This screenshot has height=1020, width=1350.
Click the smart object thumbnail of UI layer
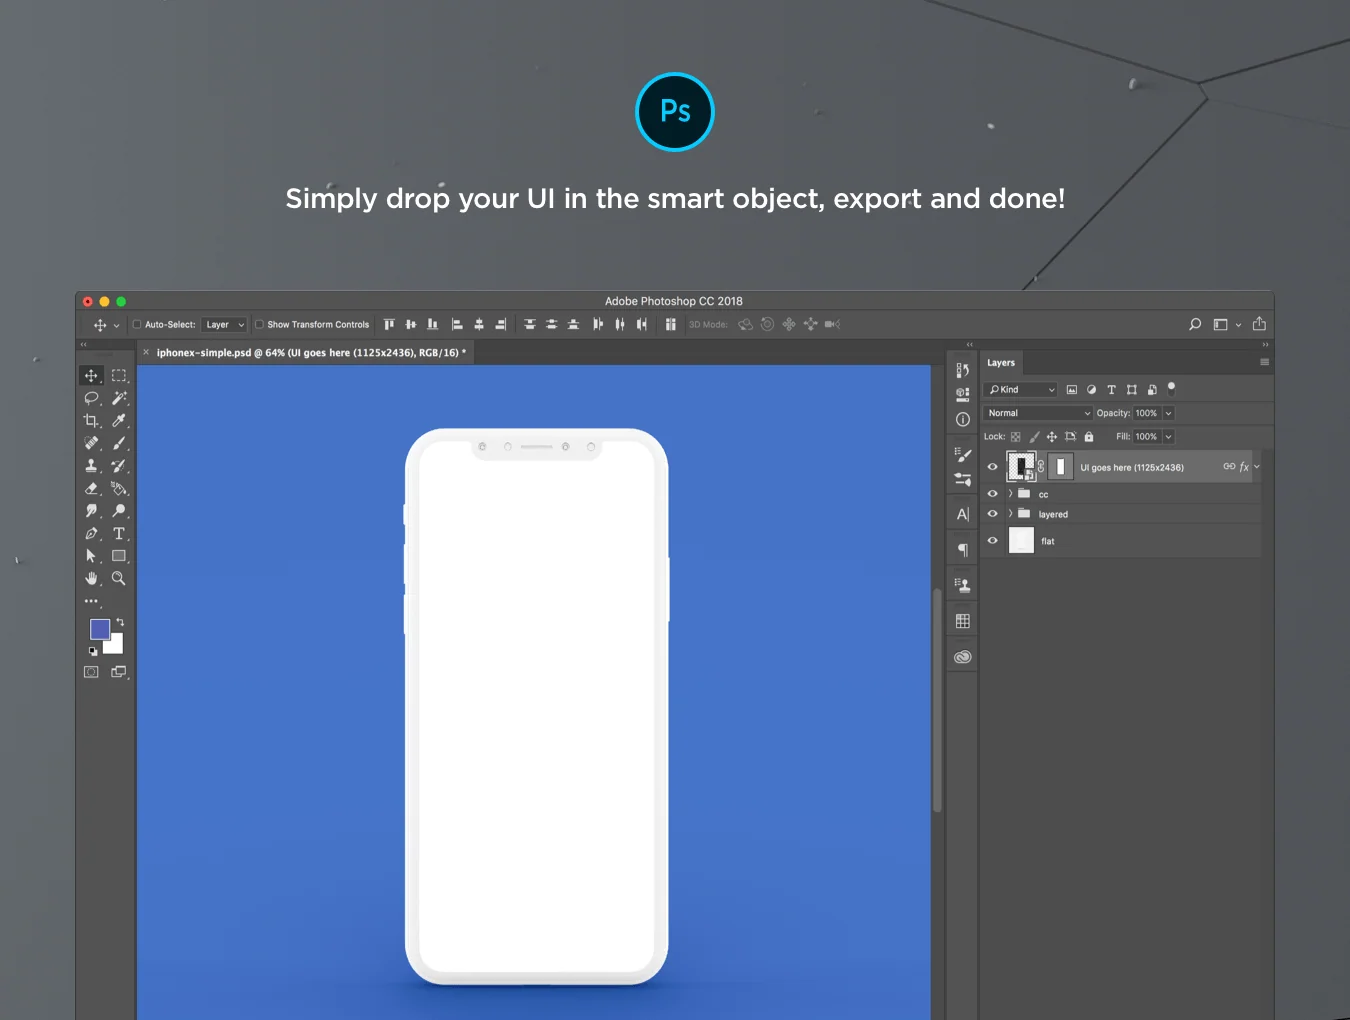(x=1021, y=466)
